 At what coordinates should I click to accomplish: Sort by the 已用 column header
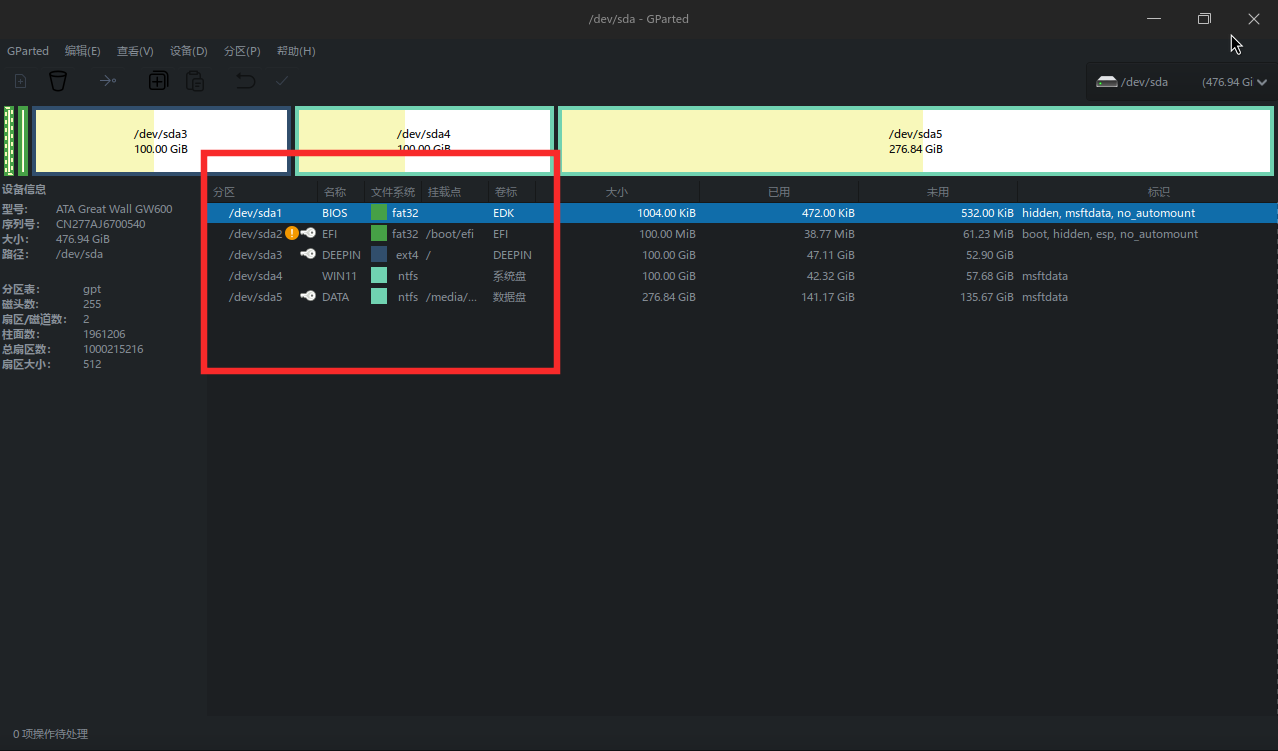point(779,192)
